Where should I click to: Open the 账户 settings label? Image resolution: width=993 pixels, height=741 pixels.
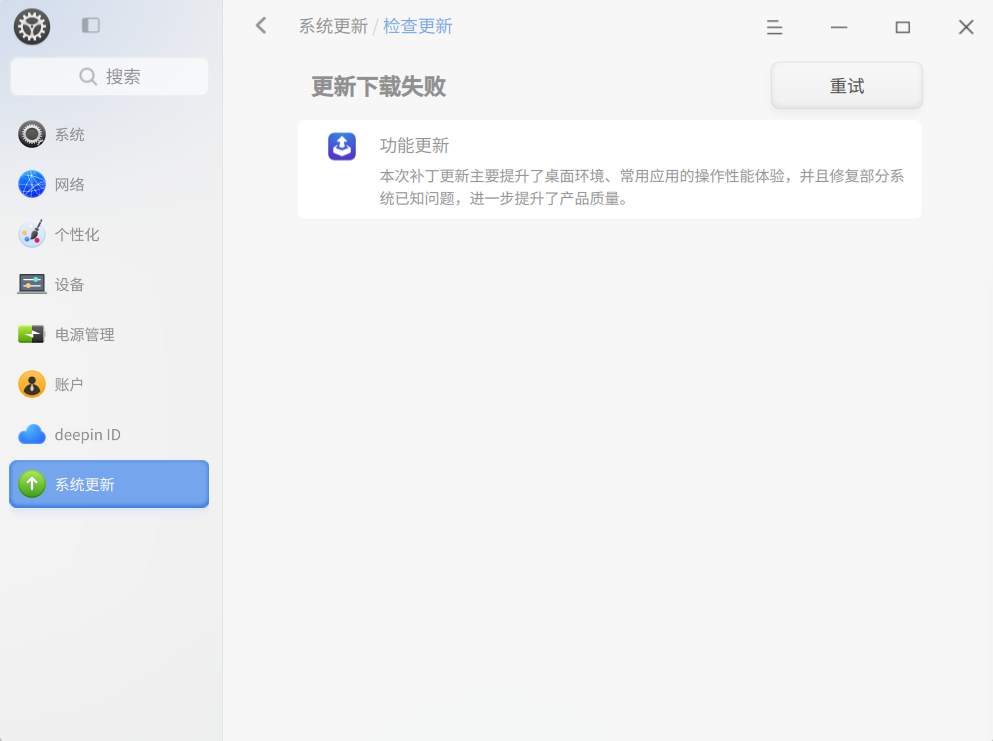pos(68,384)
